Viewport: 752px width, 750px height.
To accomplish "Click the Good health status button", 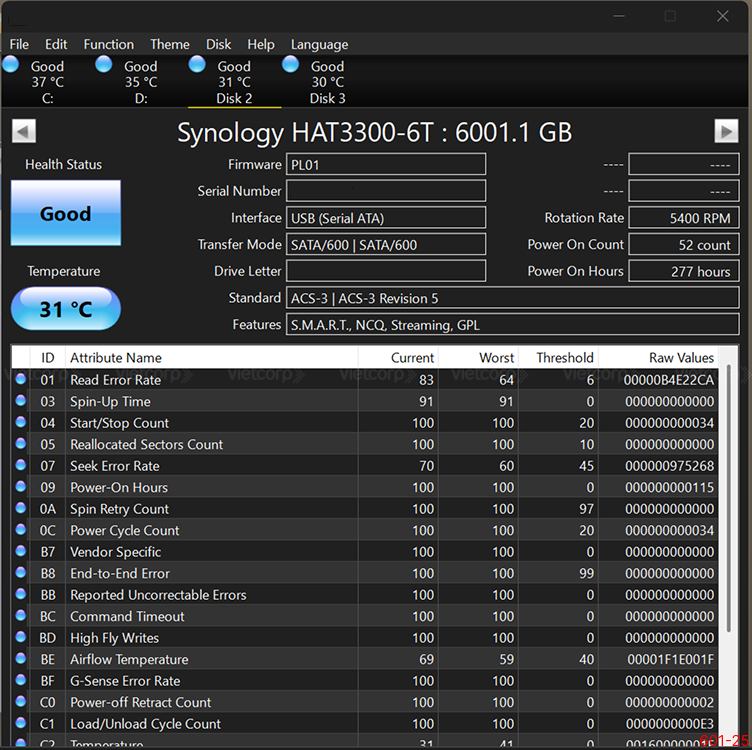I will pyautogui.click(x=66, y=213).
